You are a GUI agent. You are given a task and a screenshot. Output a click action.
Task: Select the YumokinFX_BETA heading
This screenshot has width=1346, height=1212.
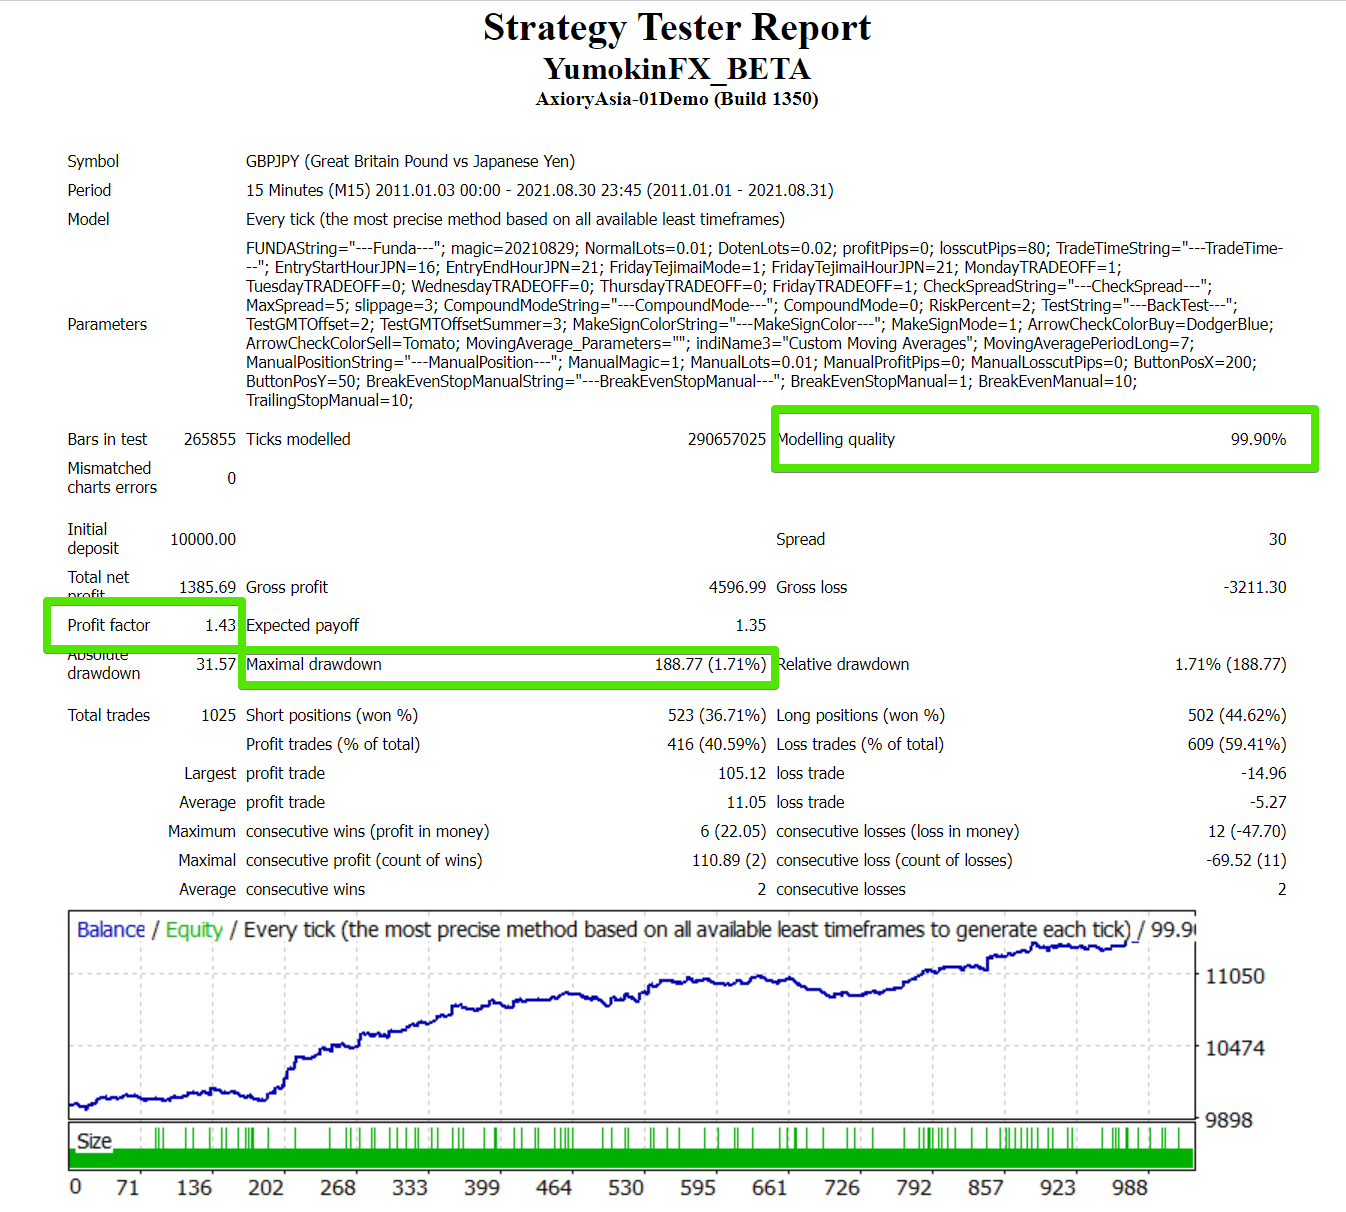click(x=677, y=69)
